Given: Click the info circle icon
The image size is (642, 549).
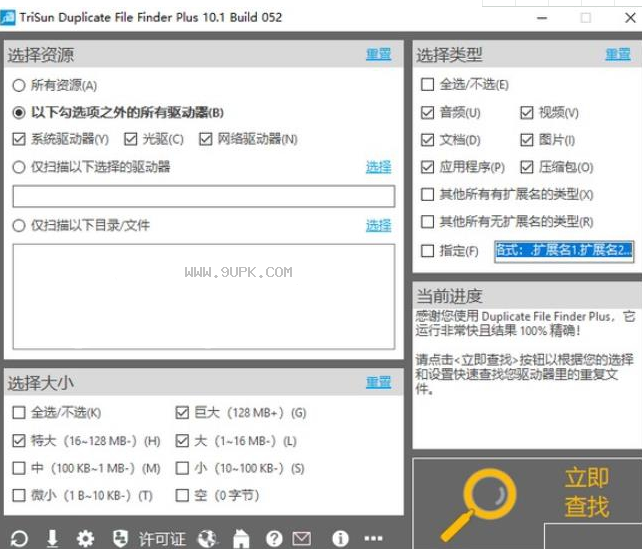Looking at the screenshot, I should point(340,538).
